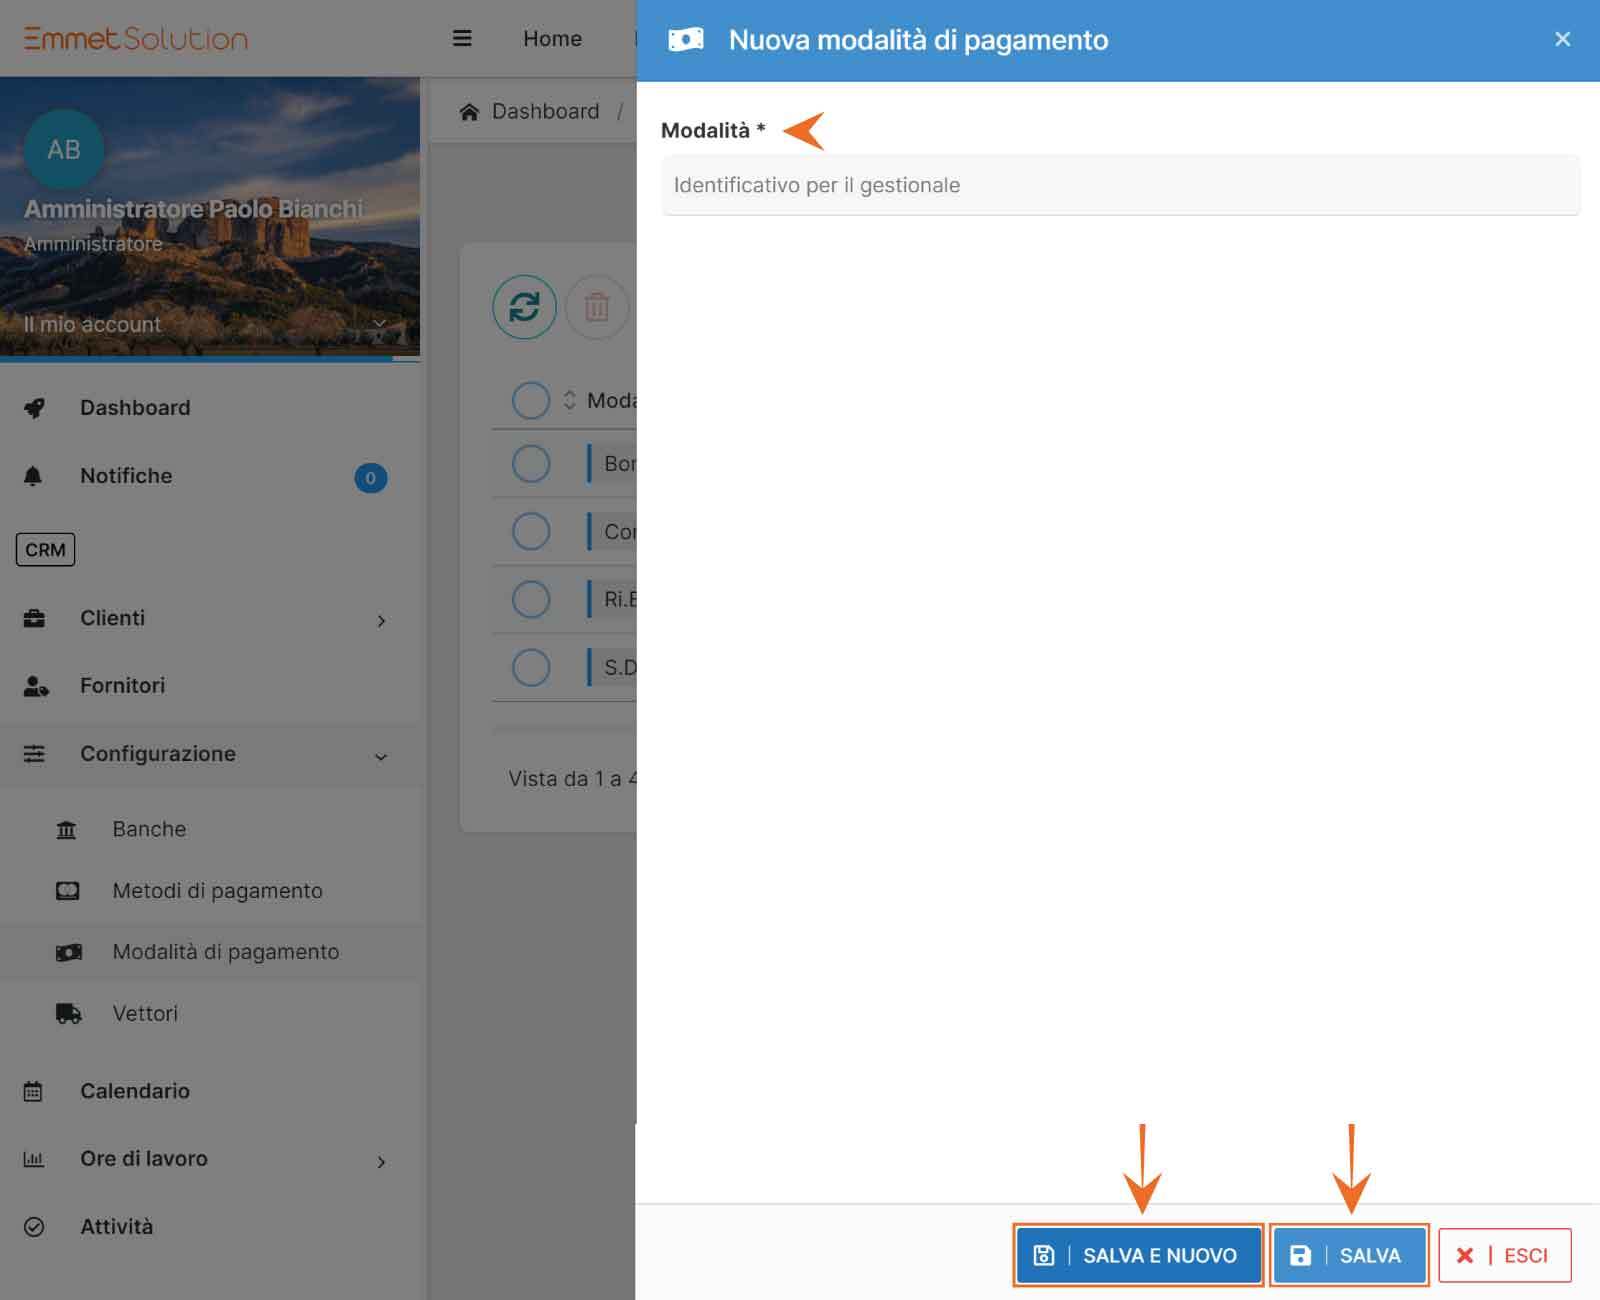Click the AB user avatar

click(64, 150)
